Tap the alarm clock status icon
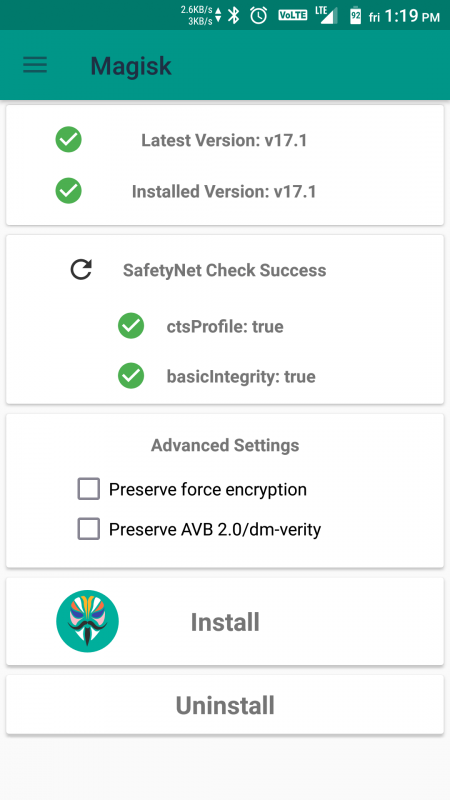The image size is (450, 800). click(x=259, y=15)
